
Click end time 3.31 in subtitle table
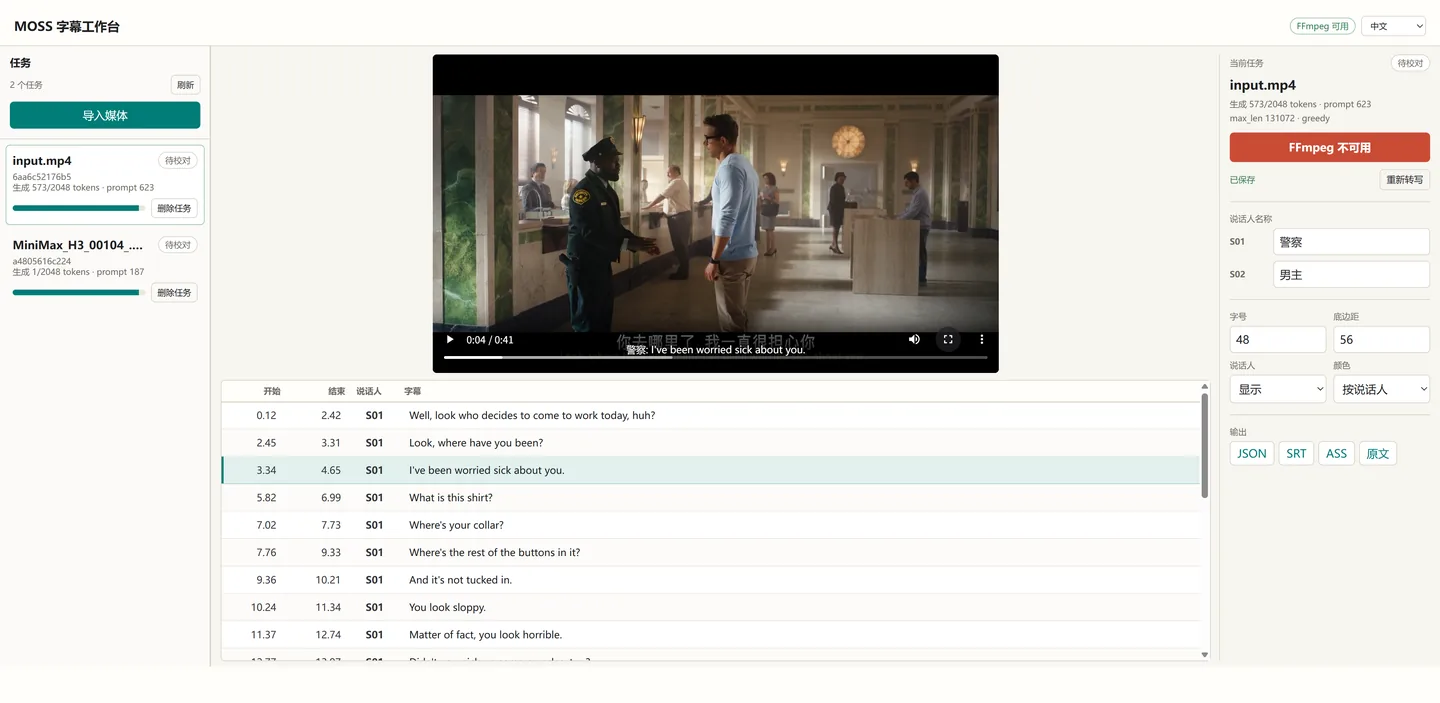[331, 442]
